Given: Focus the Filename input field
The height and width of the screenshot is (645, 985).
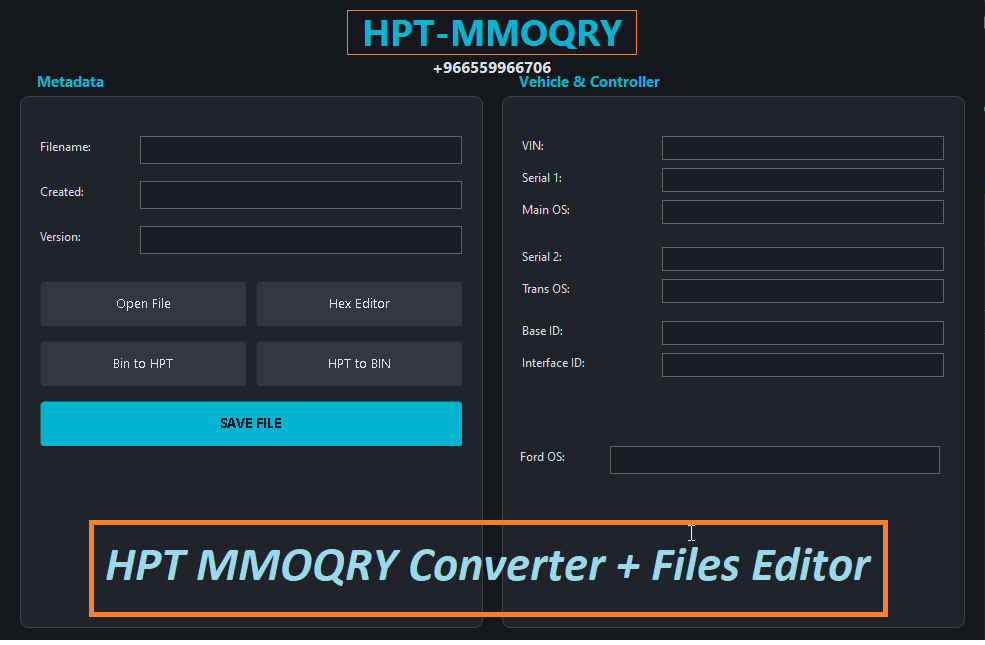Looking at the screenshot, I should (x=300, y=150).
